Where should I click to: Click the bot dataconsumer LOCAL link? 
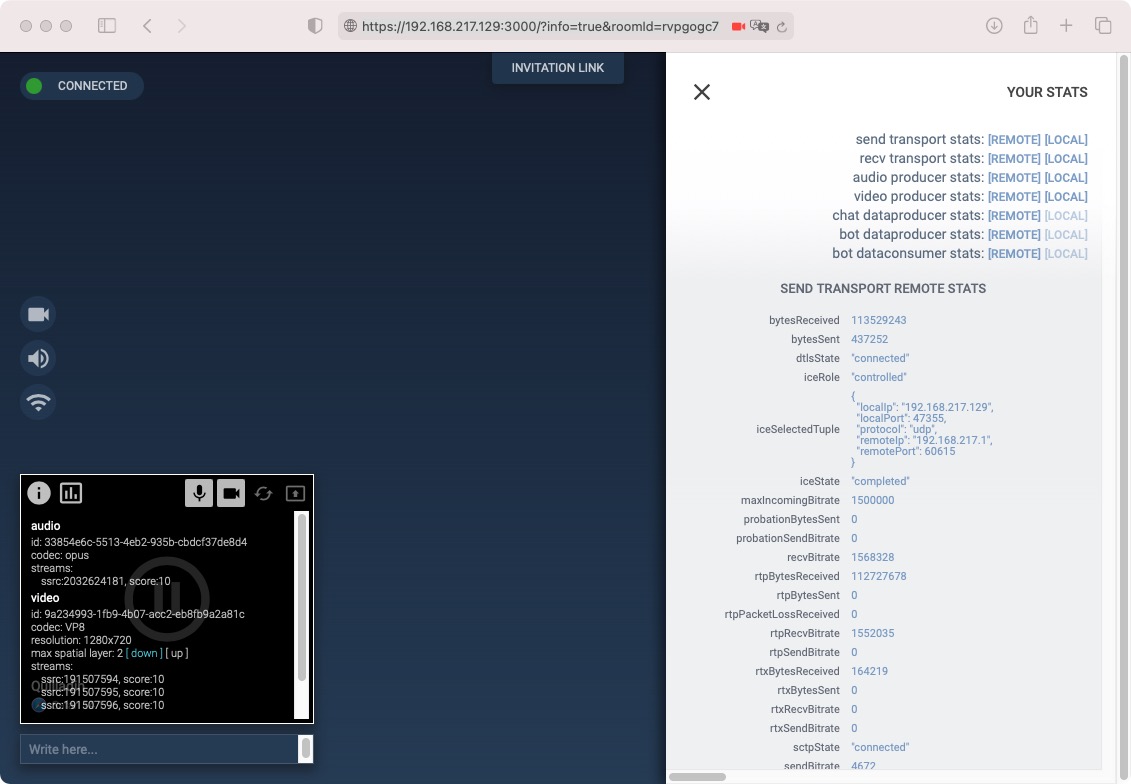[1066, 254]
